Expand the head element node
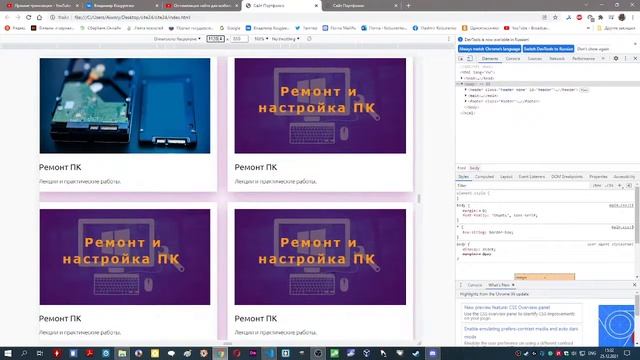Screen dimensions: 640x360 pos(462,78)
